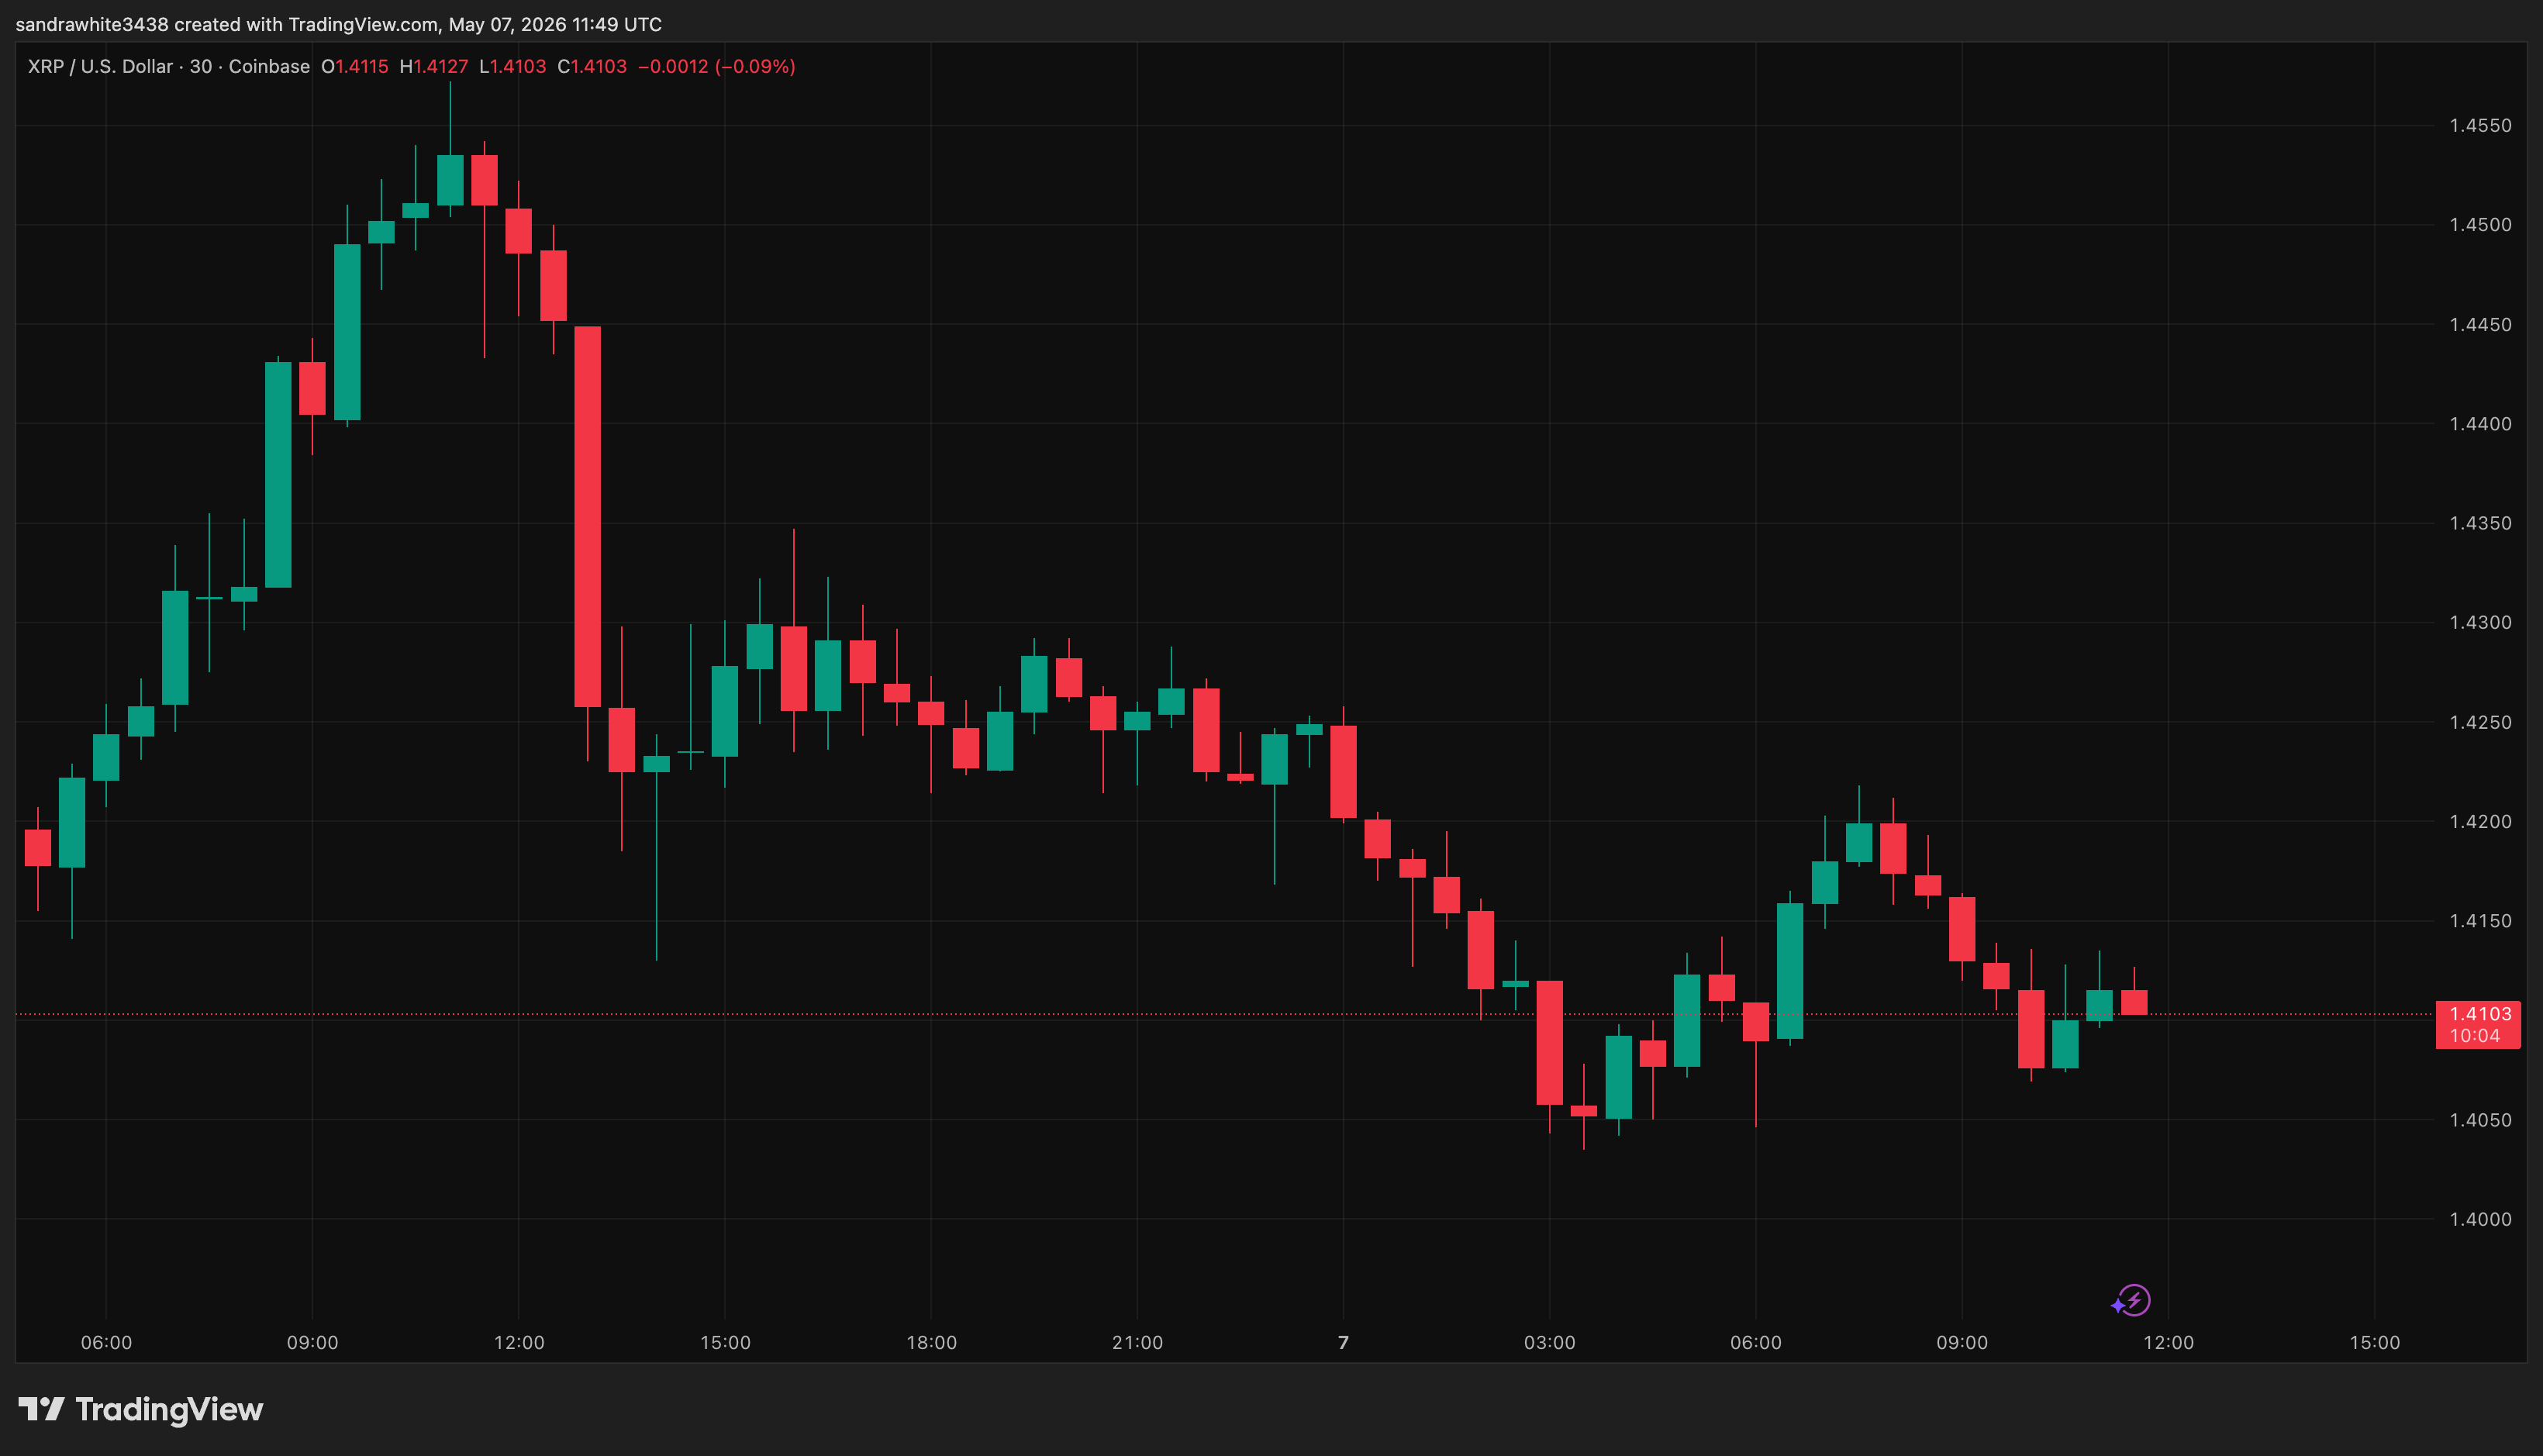This screenshot has height=1456, width=2543.
Task: Click the close value C1.4103
Action: pos(592,67)
